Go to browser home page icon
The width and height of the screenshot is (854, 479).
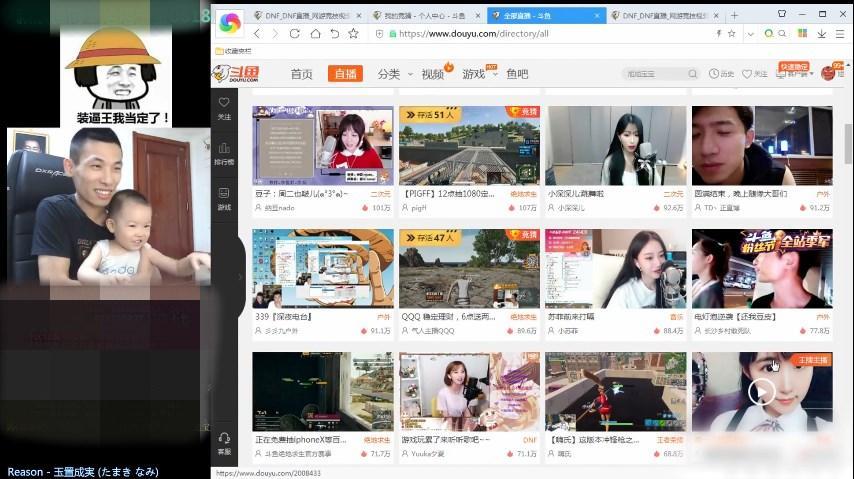coord(316,33)
